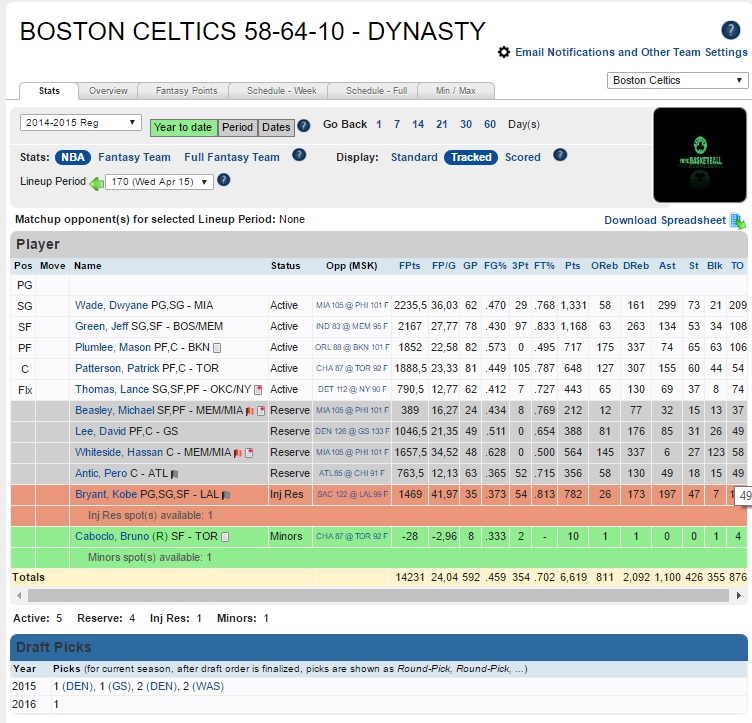752x723 pixels.
Task: Open Mason Plumlee's news note icon
Action: point(217,348)
